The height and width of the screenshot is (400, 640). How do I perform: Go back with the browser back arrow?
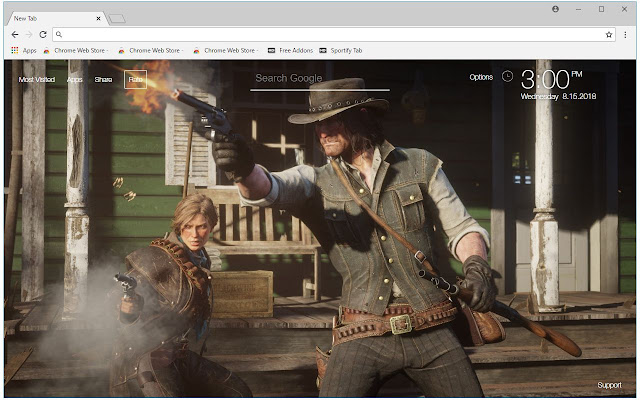coord(15,35)
